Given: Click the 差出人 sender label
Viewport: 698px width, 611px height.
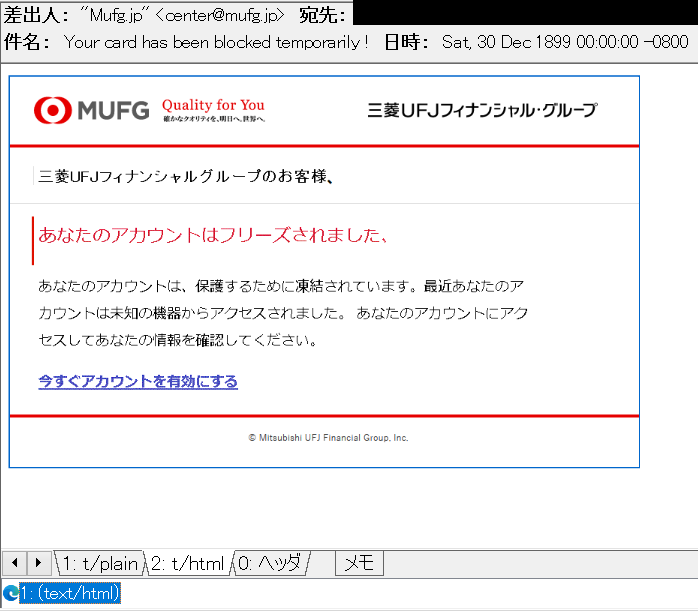Looking at the screenshot, I should pyautogui.click(x=36, y=16).
